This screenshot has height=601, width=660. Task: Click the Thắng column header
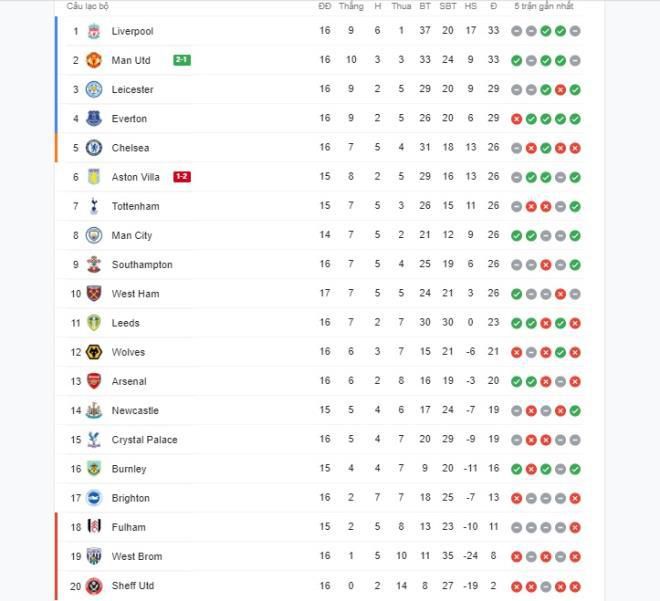(x=351, y=6)
